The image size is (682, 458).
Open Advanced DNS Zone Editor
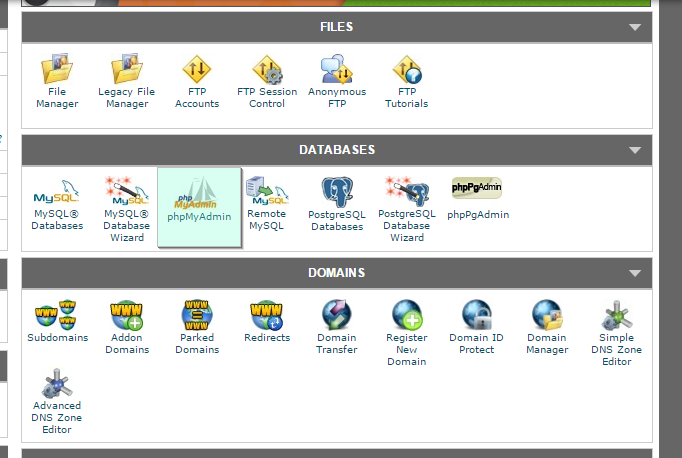click(x=57, y=385)
